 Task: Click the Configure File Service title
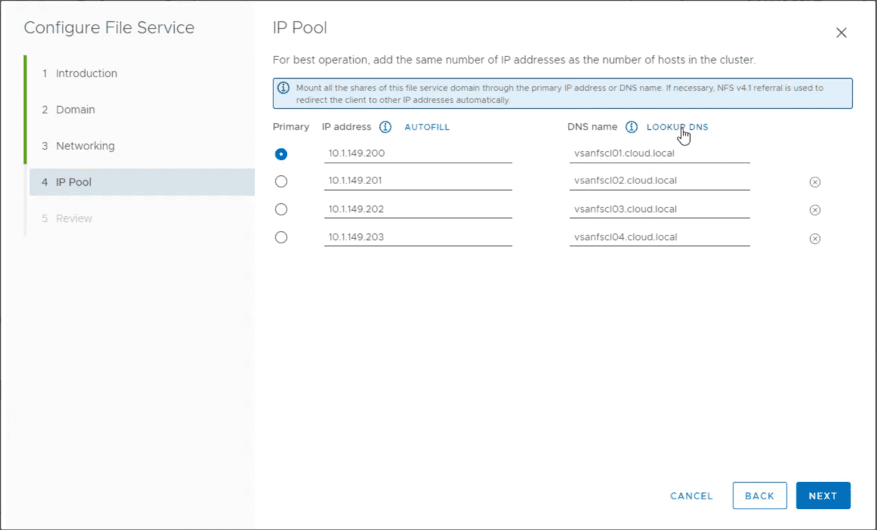coord(109,28)
